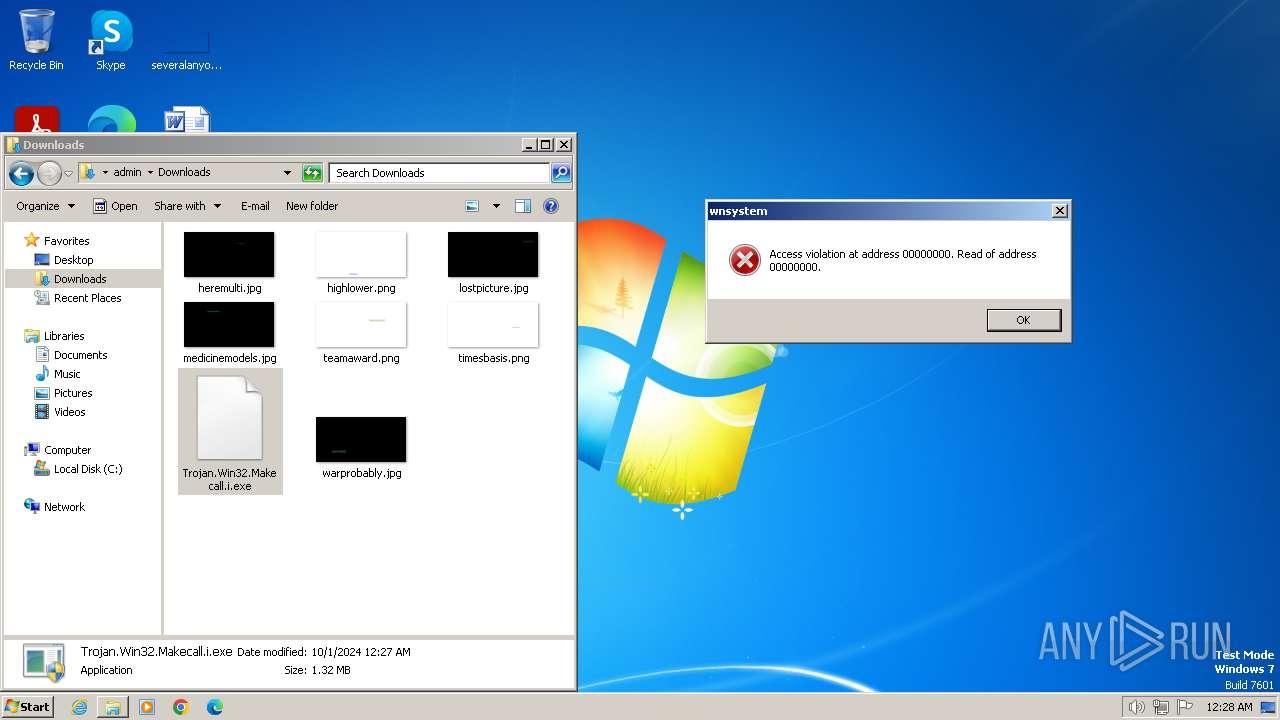The image size is (1280, 720).
Task: Click E-mail in the toolbar
Action: (255, 206)
